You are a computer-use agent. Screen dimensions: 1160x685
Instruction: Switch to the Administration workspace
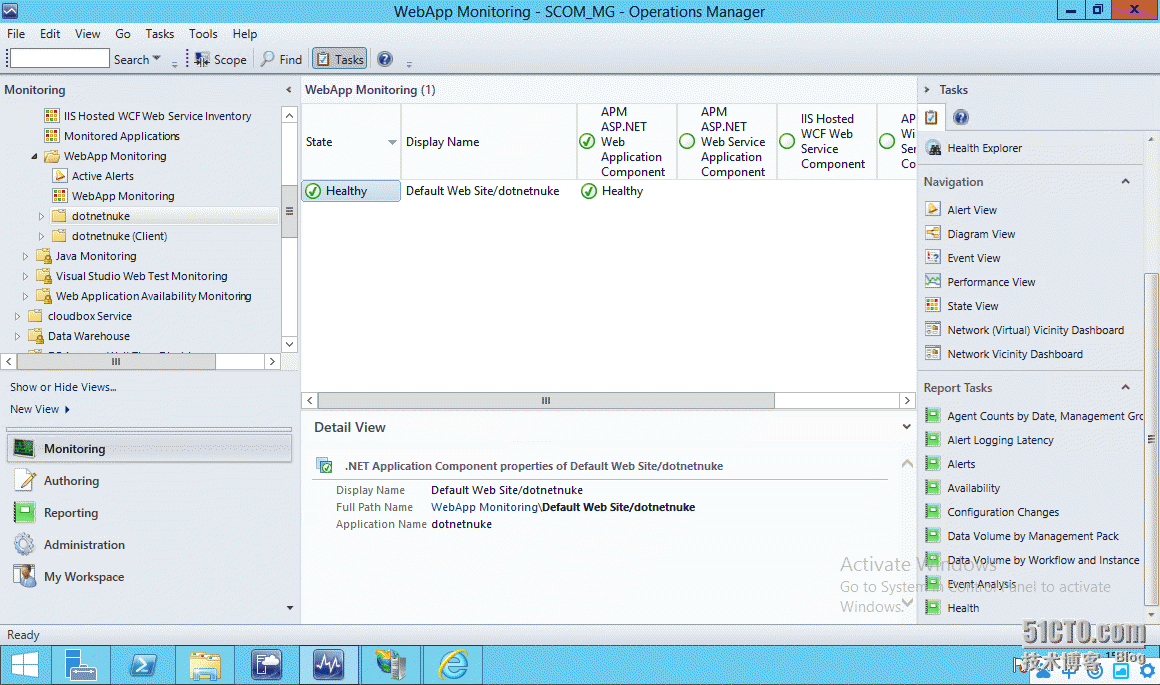click(149, 544)
